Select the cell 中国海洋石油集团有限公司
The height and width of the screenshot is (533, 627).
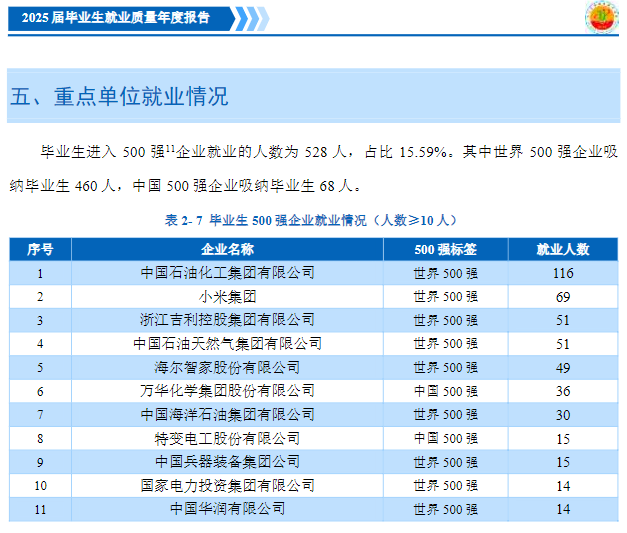click(x=227, y=414)
